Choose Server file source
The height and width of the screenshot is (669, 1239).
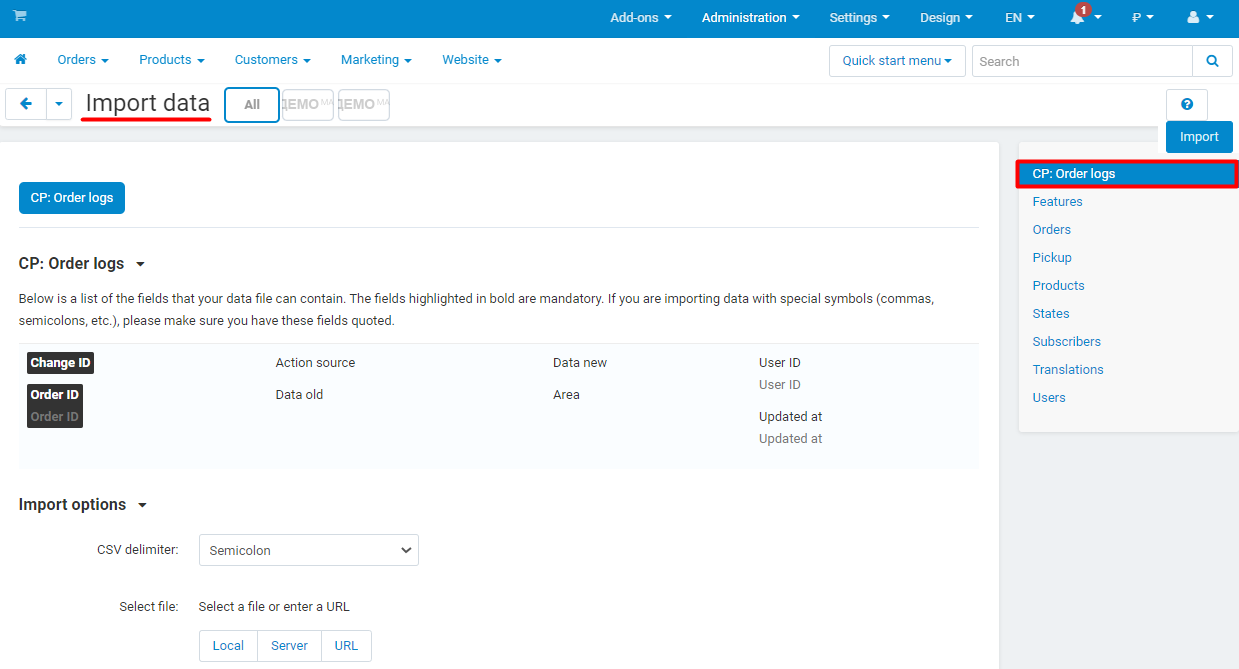290,646
